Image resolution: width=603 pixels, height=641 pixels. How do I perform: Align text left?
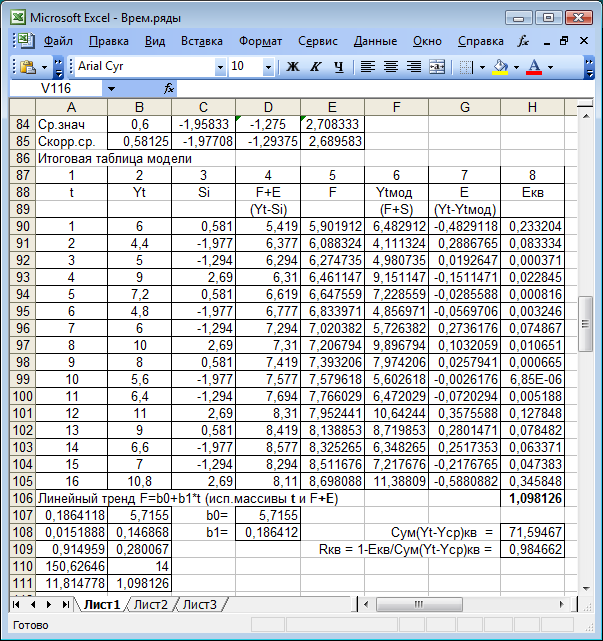[x=368, y=67]
